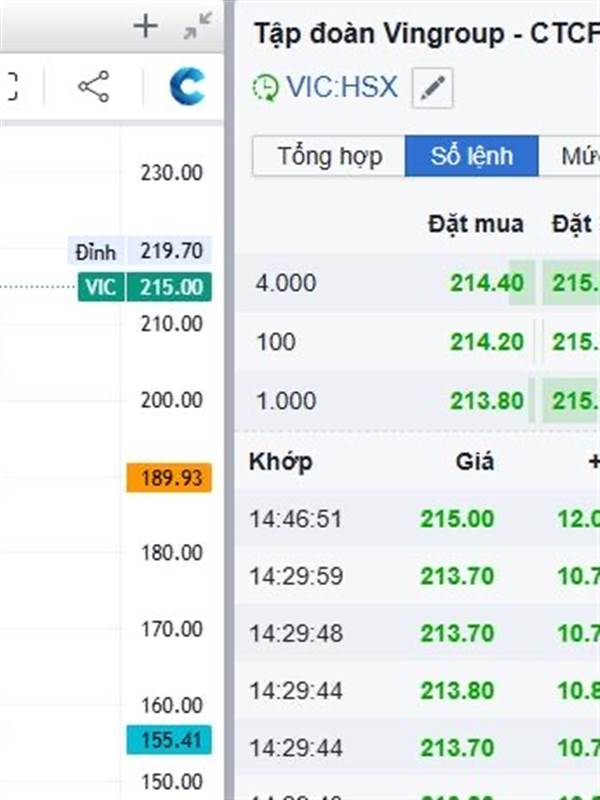Image resolution: width=600 pixels, height=800 pixels.
Task: Click the 215.00 price at 14:46:51
Action: [x=457, y=519]
